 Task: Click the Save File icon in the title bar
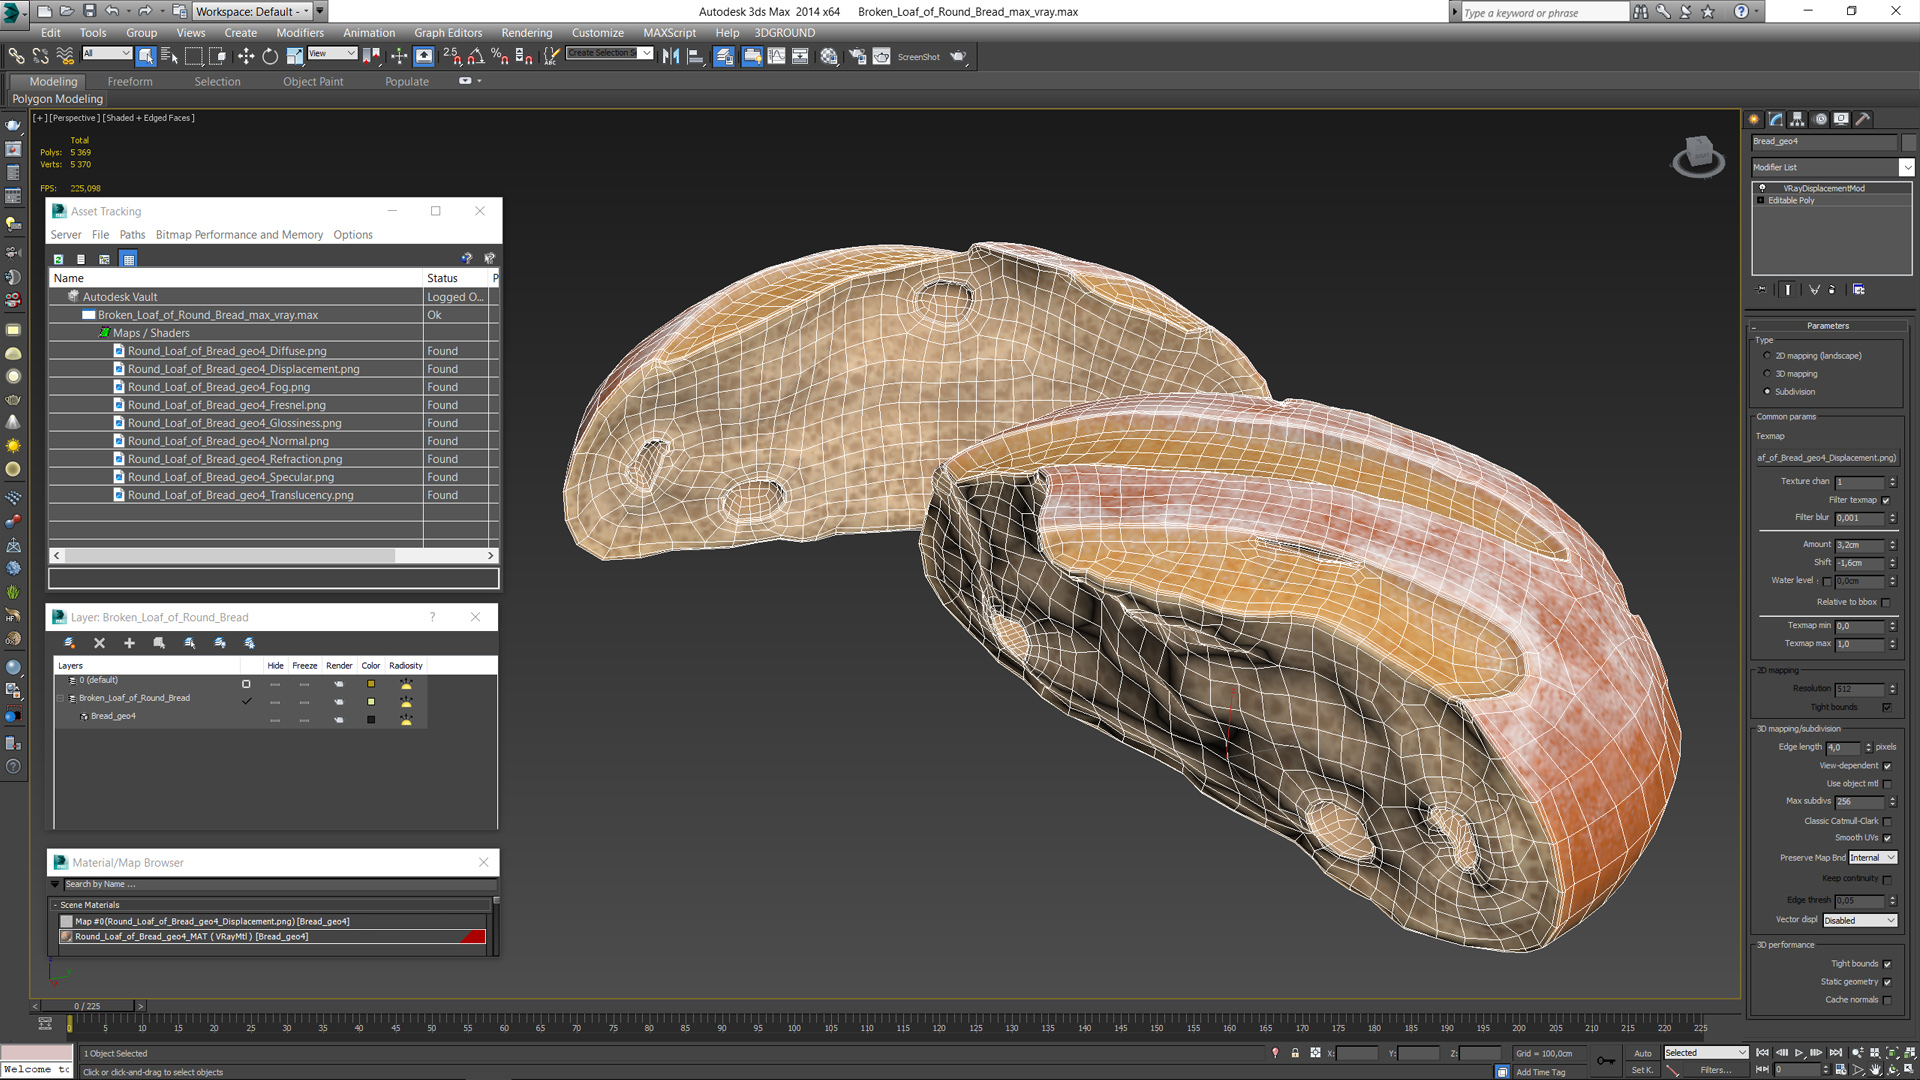tap(89, 11)
